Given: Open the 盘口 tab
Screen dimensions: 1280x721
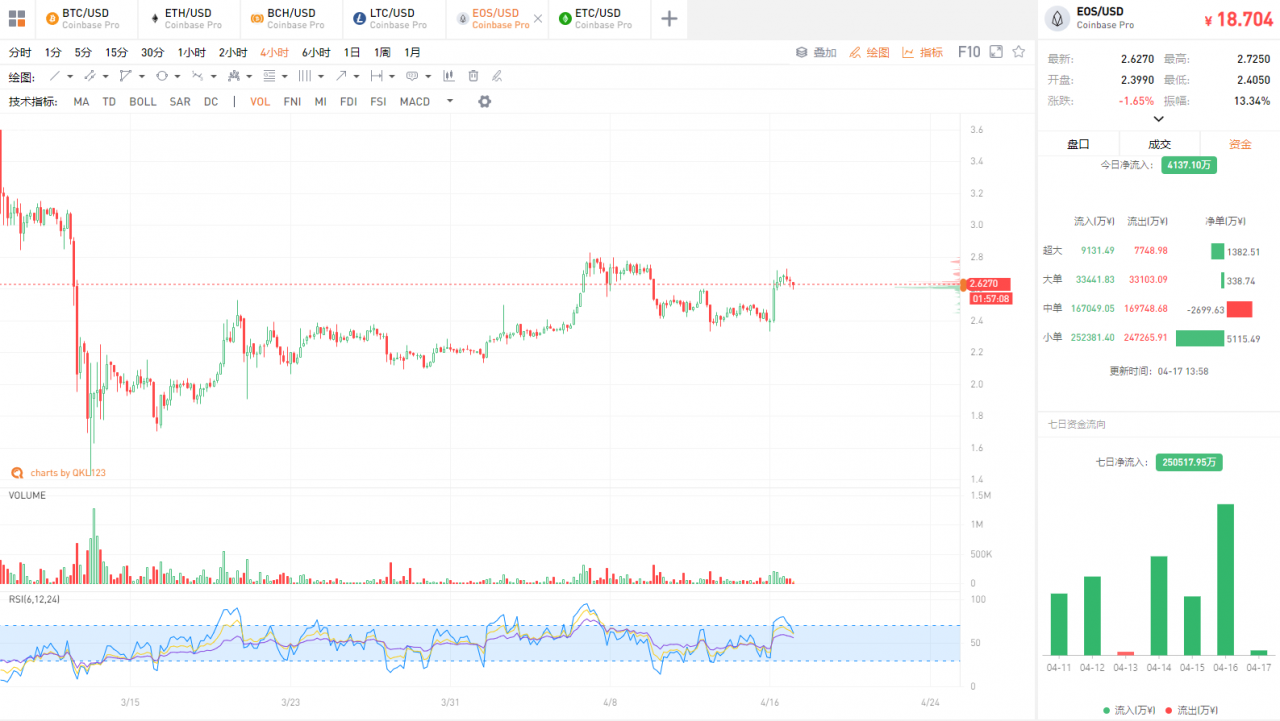Looking at the screenshot, I should point(1078,144).
